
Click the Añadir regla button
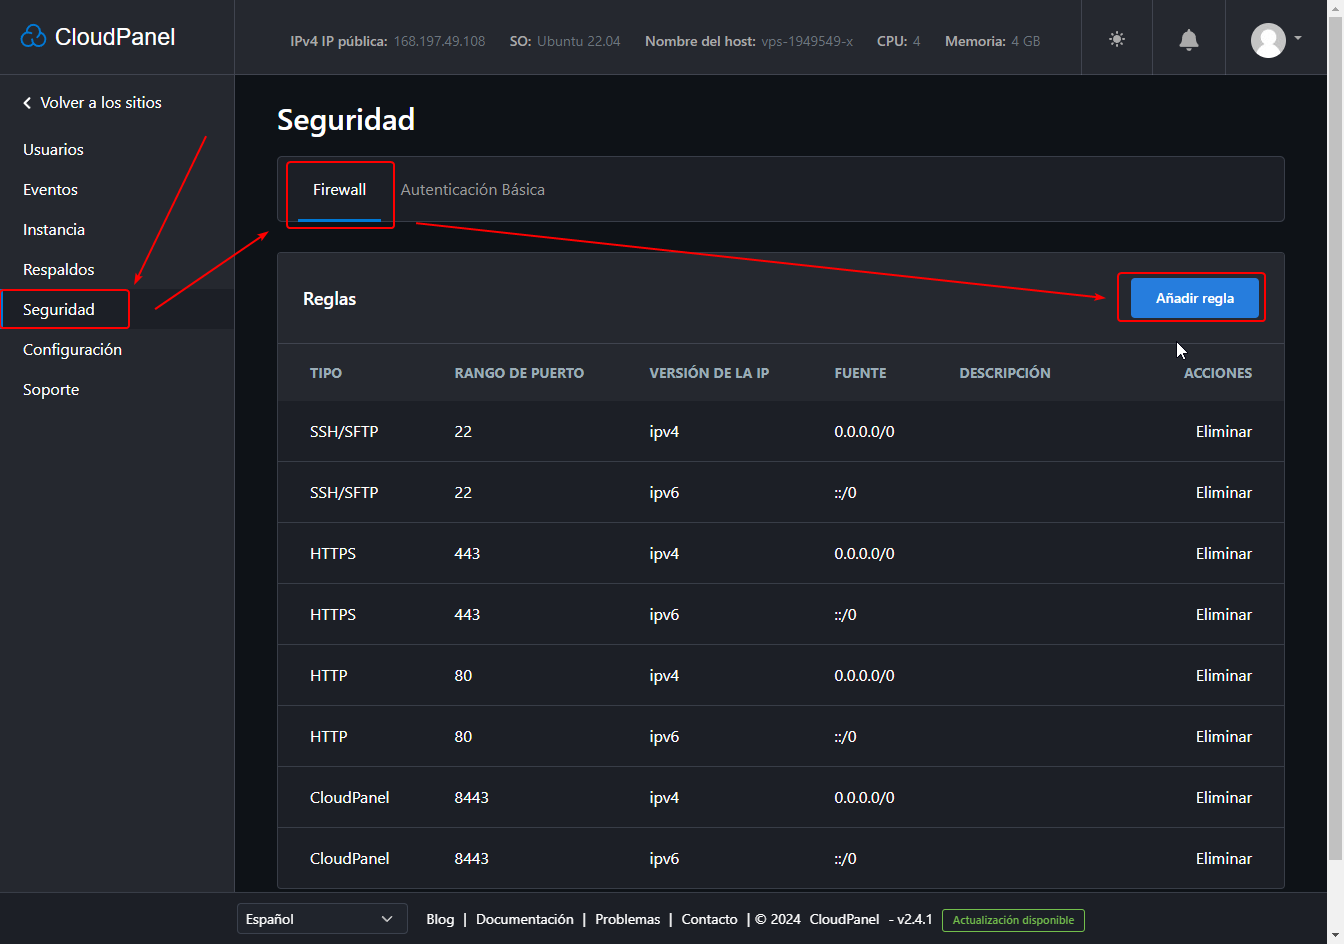[1195, 298]
